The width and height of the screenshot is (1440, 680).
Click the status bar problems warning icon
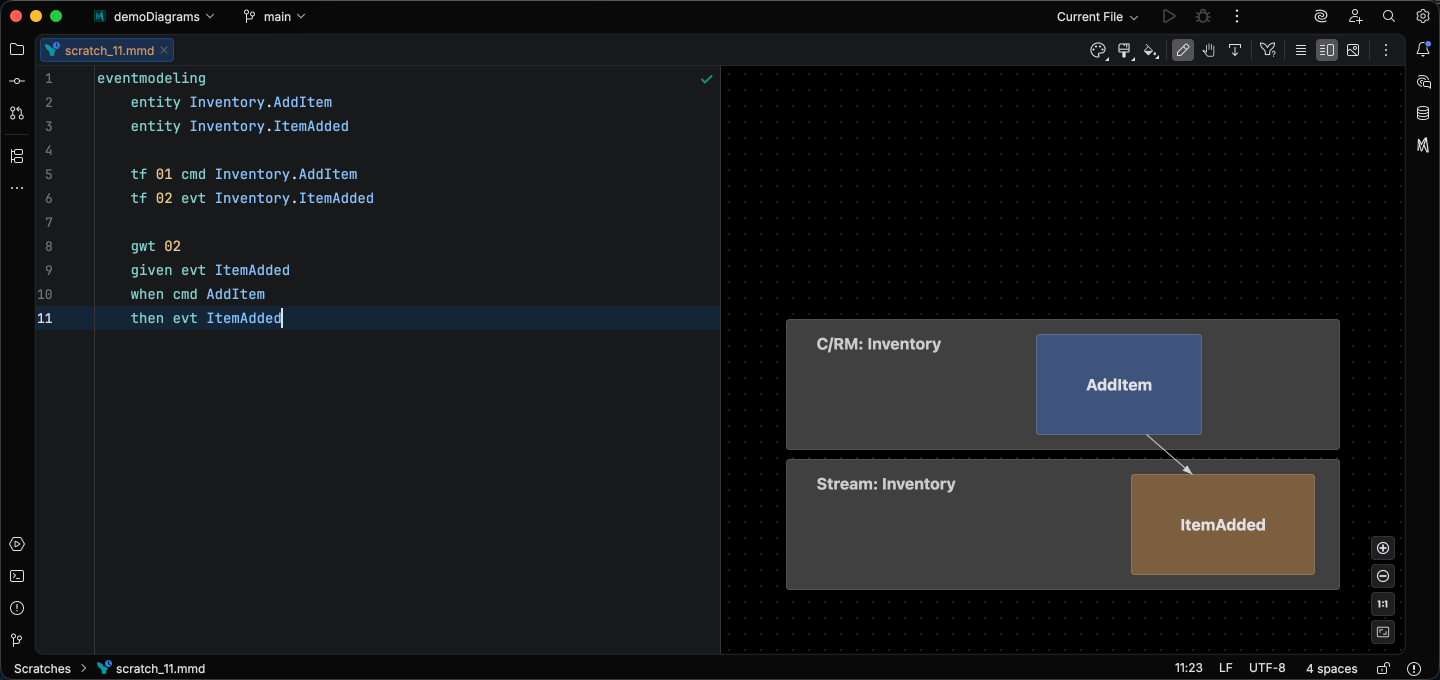tap(1413, 668)
